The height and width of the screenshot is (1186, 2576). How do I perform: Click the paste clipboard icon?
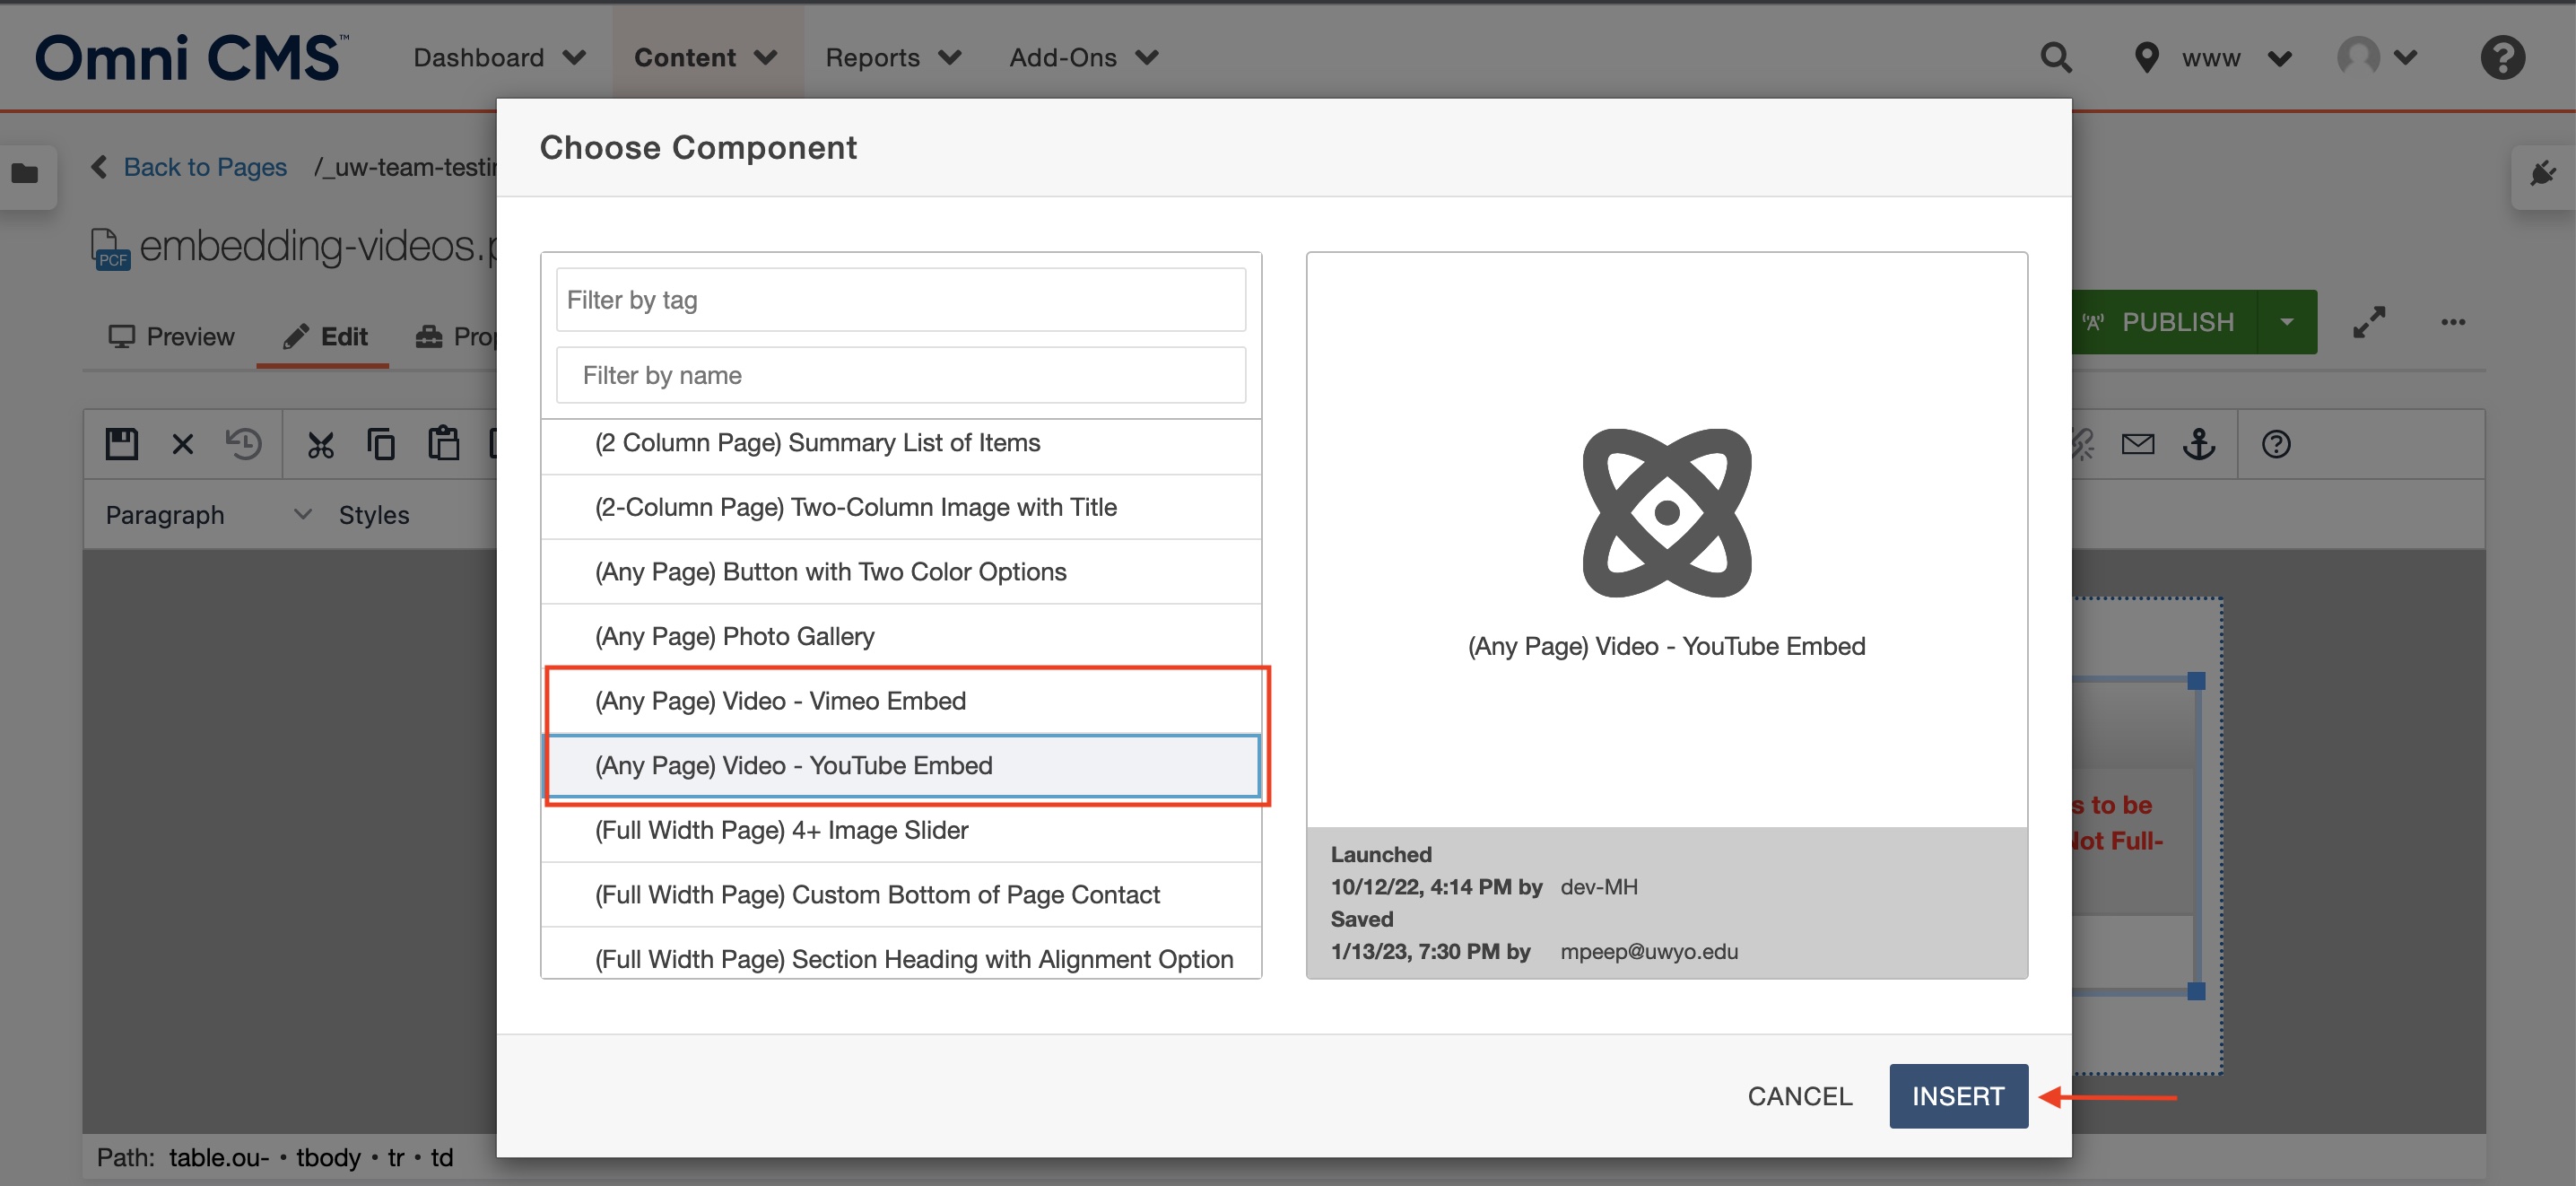pos(443,443)
